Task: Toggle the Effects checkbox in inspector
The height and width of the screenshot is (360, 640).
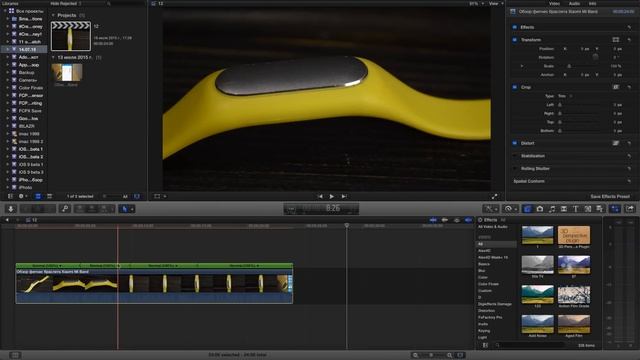Action: click(515, 27)
